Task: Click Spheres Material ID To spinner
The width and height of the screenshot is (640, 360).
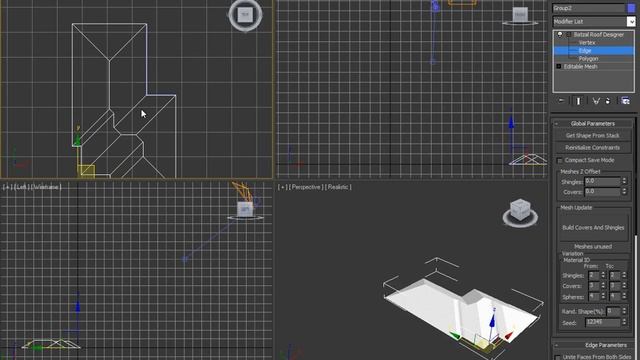Action: tap(624, 296)
